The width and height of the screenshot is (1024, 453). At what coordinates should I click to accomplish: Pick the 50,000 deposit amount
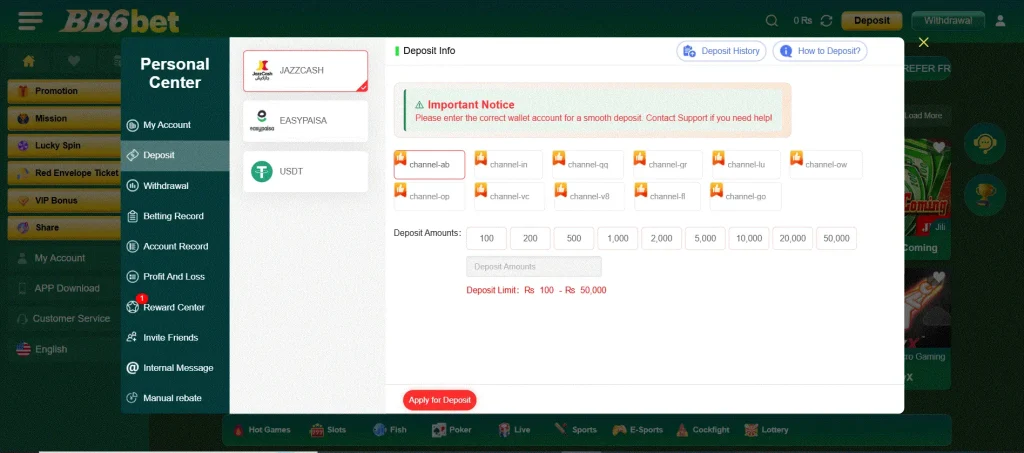click(x=837, y=238)
